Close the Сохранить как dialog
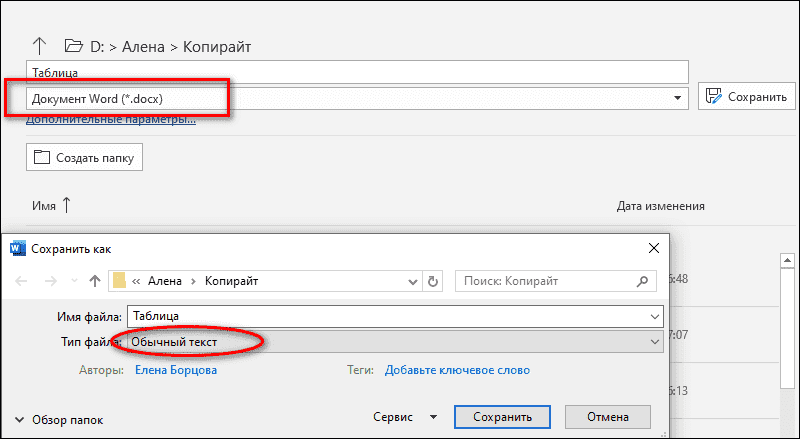This screenshot has height=439, width=800. point(654,249)
